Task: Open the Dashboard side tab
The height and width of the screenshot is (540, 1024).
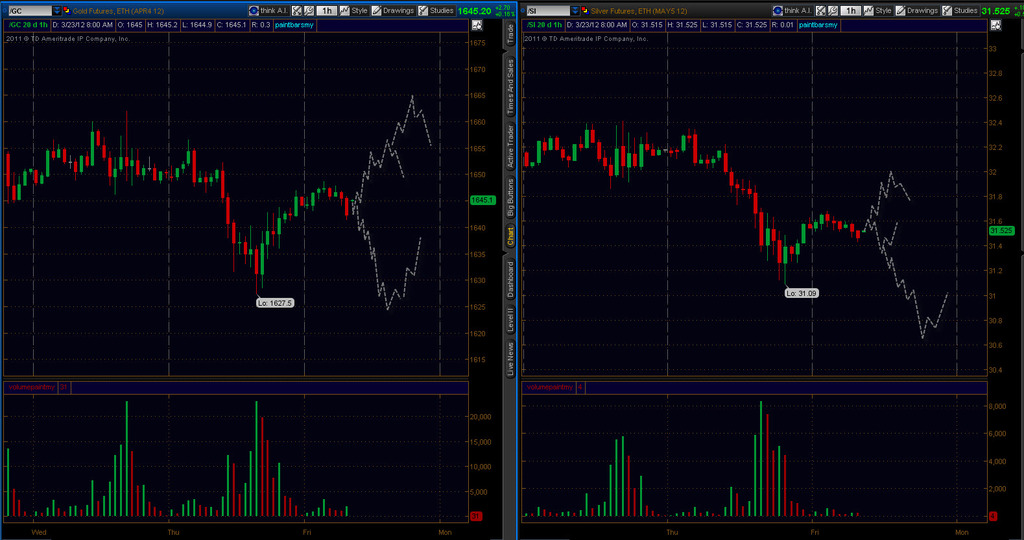Action: pos(510,279)
